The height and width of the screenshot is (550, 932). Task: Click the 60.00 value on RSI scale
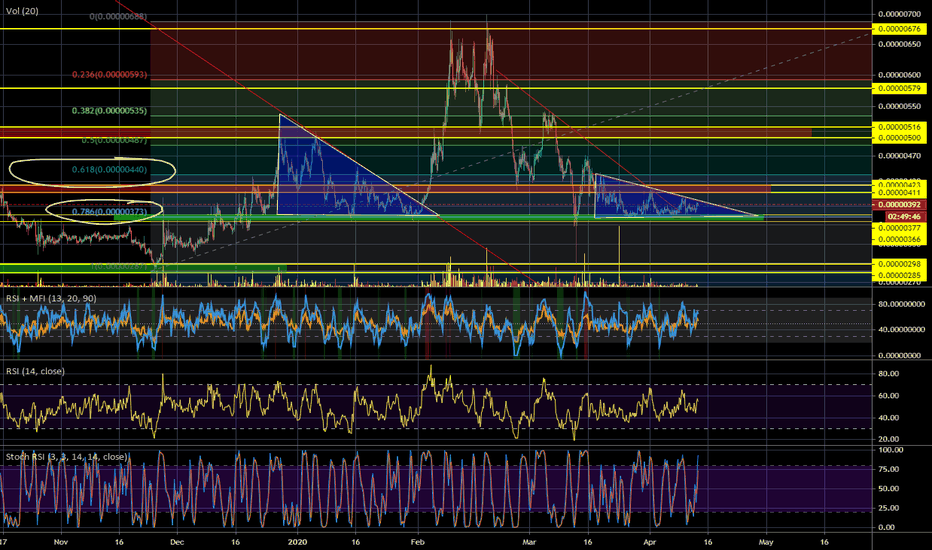889,395
